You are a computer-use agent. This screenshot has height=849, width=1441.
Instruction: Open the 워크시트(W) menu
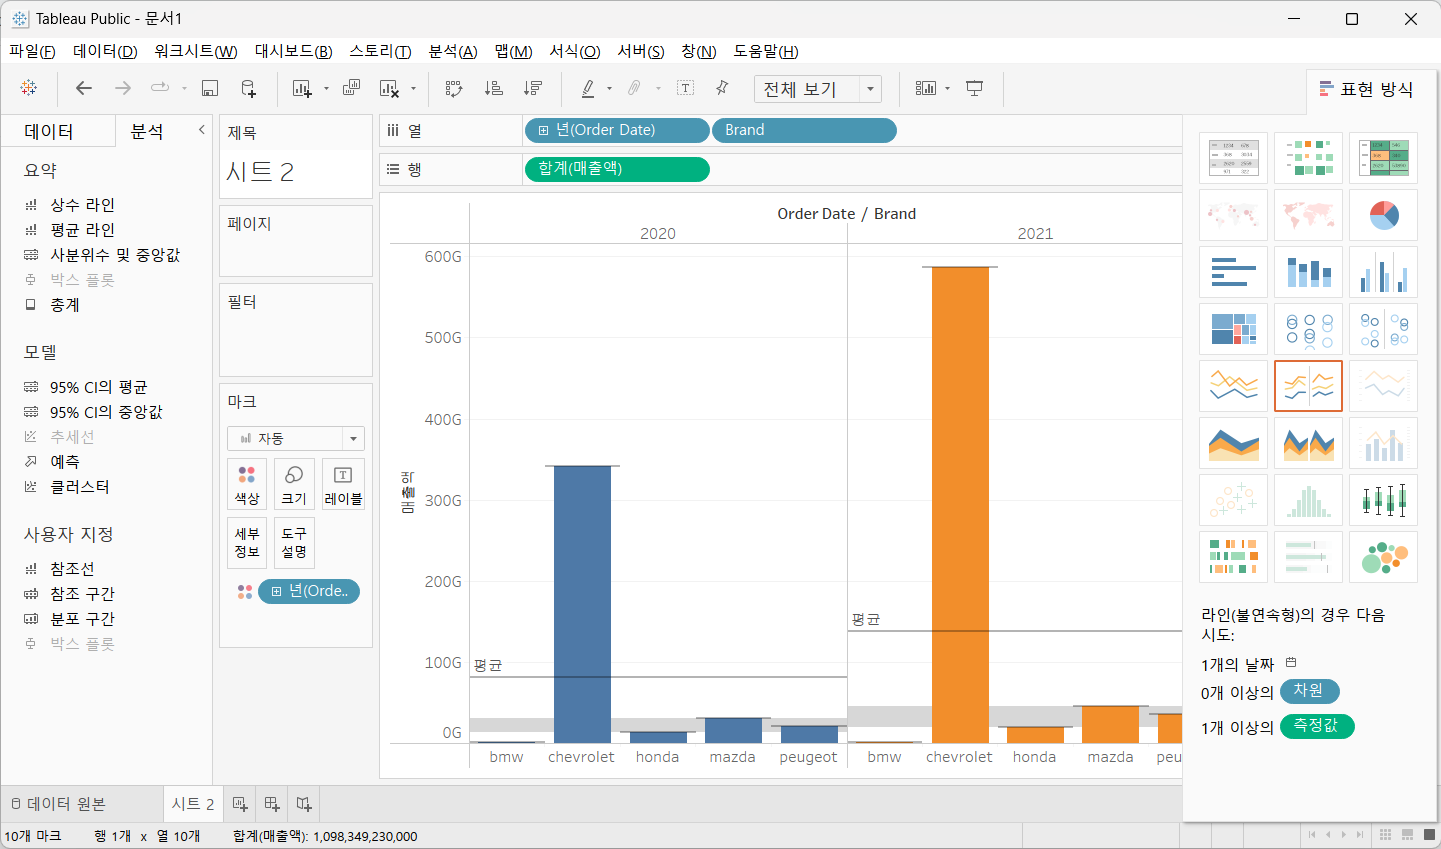point(196,51)
